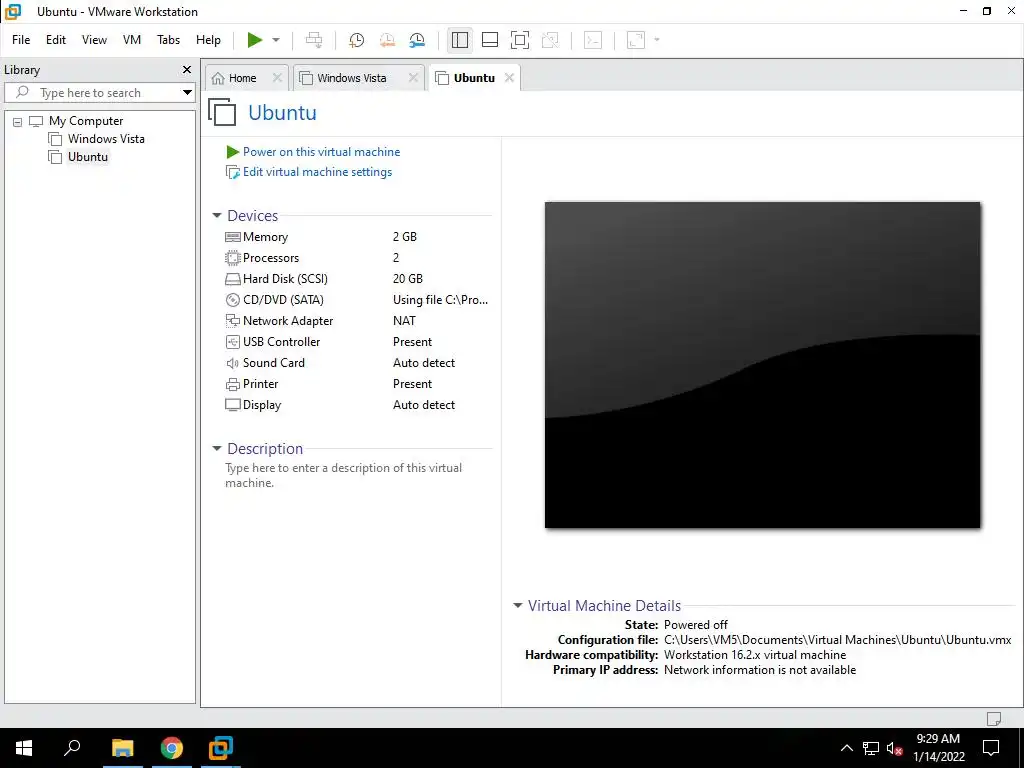Show hidden system tray icons

coord(846,748)
